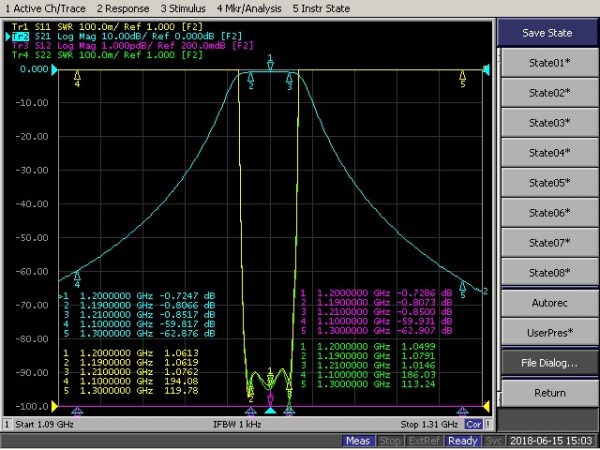Click the S21 marker 1 readout -0.7247 dB
Image resolution: width=600 pixels, height=450 pixels.
(187, 296)
